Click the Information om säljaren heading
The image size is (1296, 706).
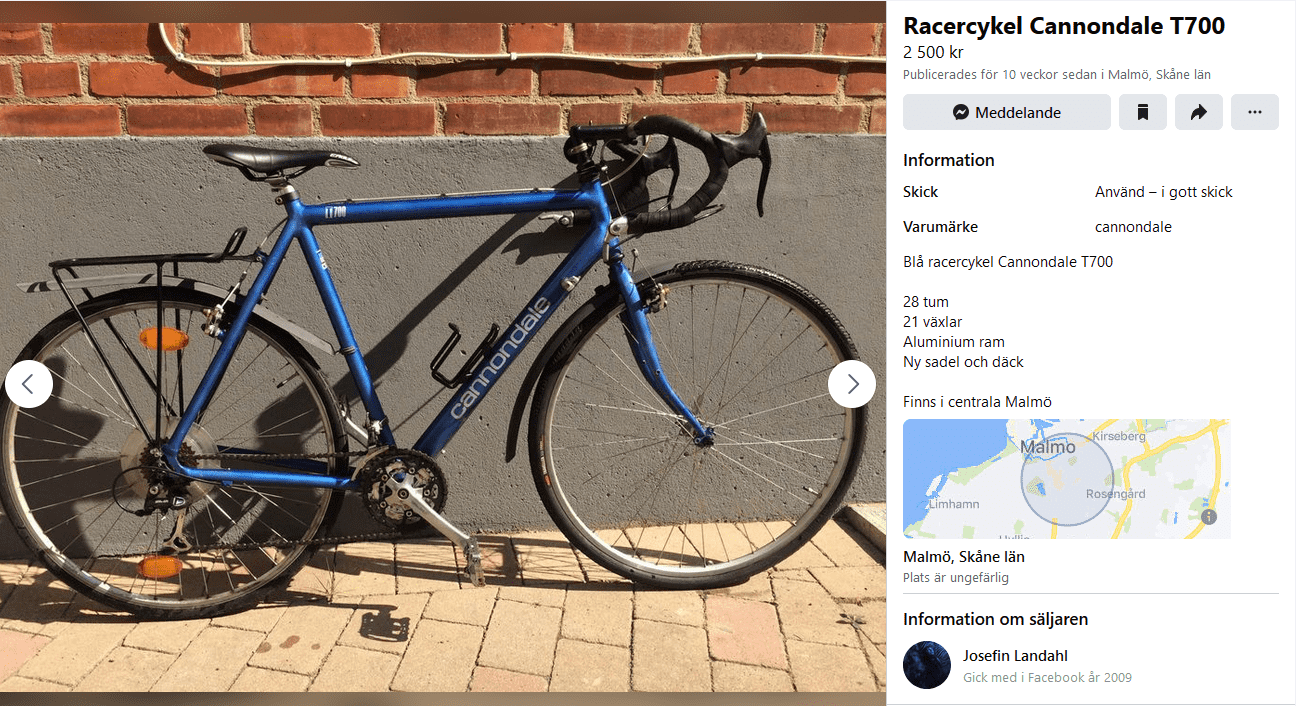995,619
